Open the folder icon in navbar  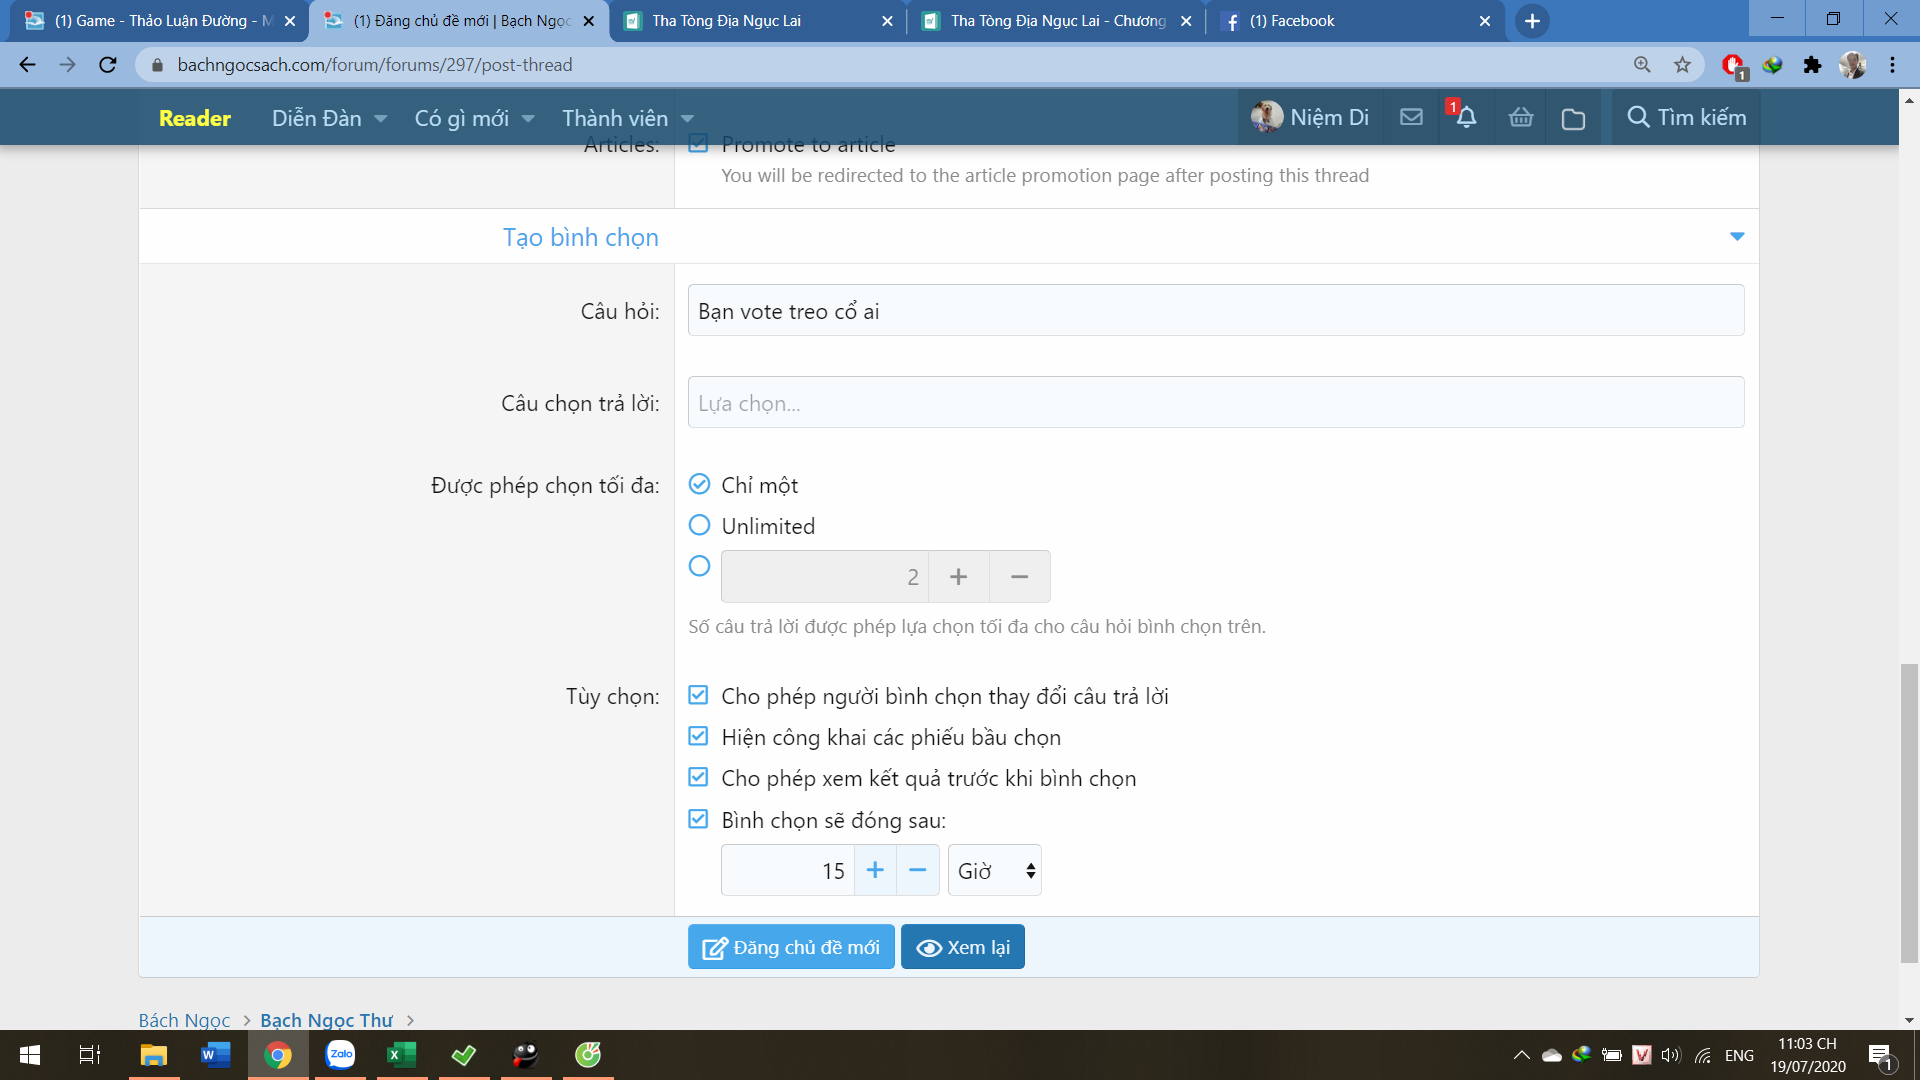click(1573, 119)
